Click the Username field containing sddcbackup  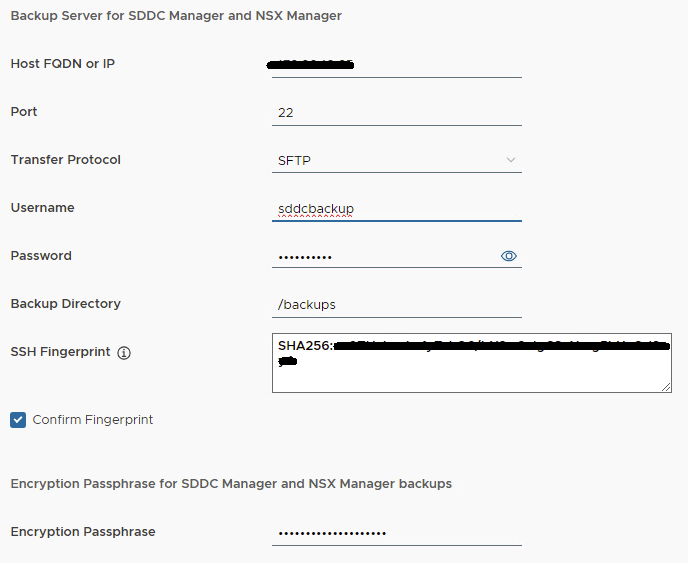[x=396, y=209]
